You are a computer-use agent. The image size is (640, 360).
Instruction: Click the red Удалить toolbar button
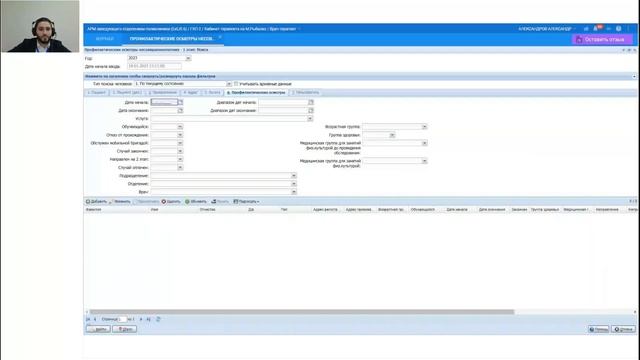171,202
